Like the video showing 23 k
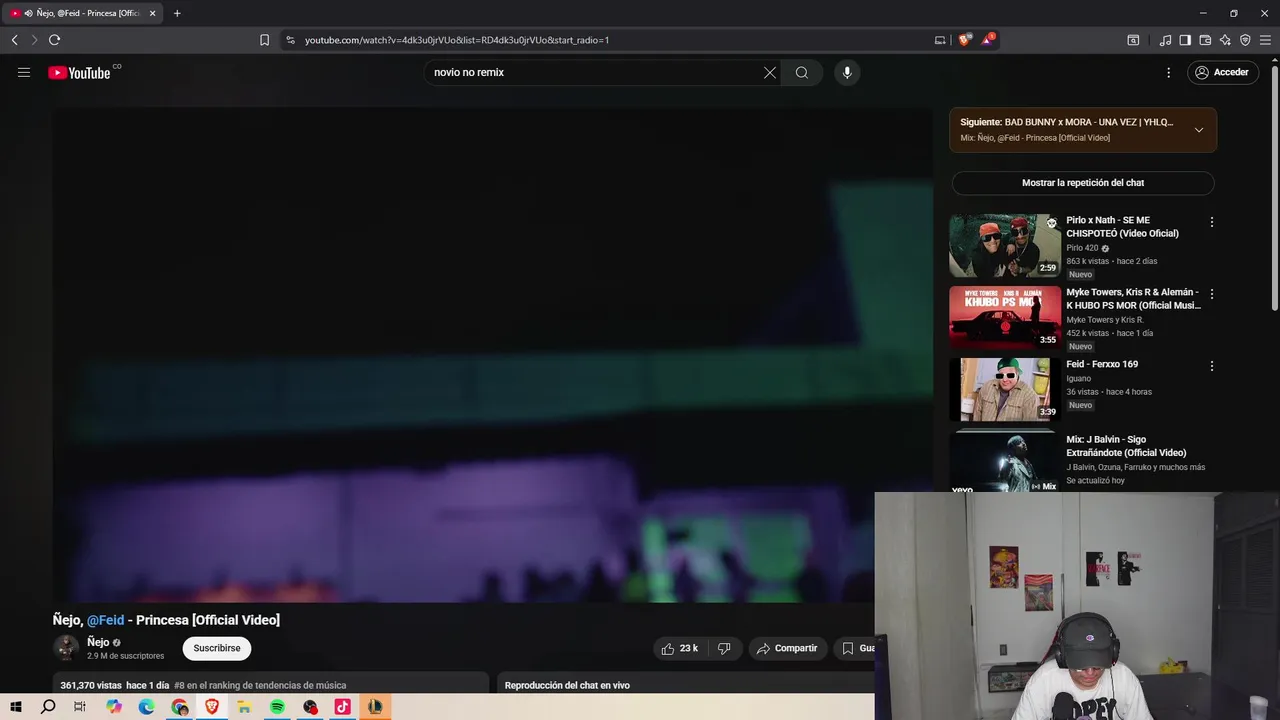1280x720 pixels. pos(680,648)
